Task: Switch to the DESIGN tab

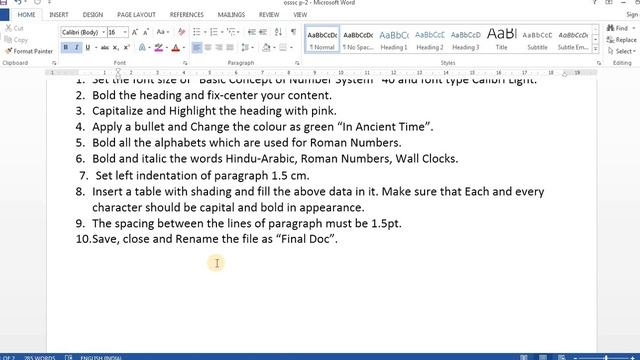Action: point(93,15)
